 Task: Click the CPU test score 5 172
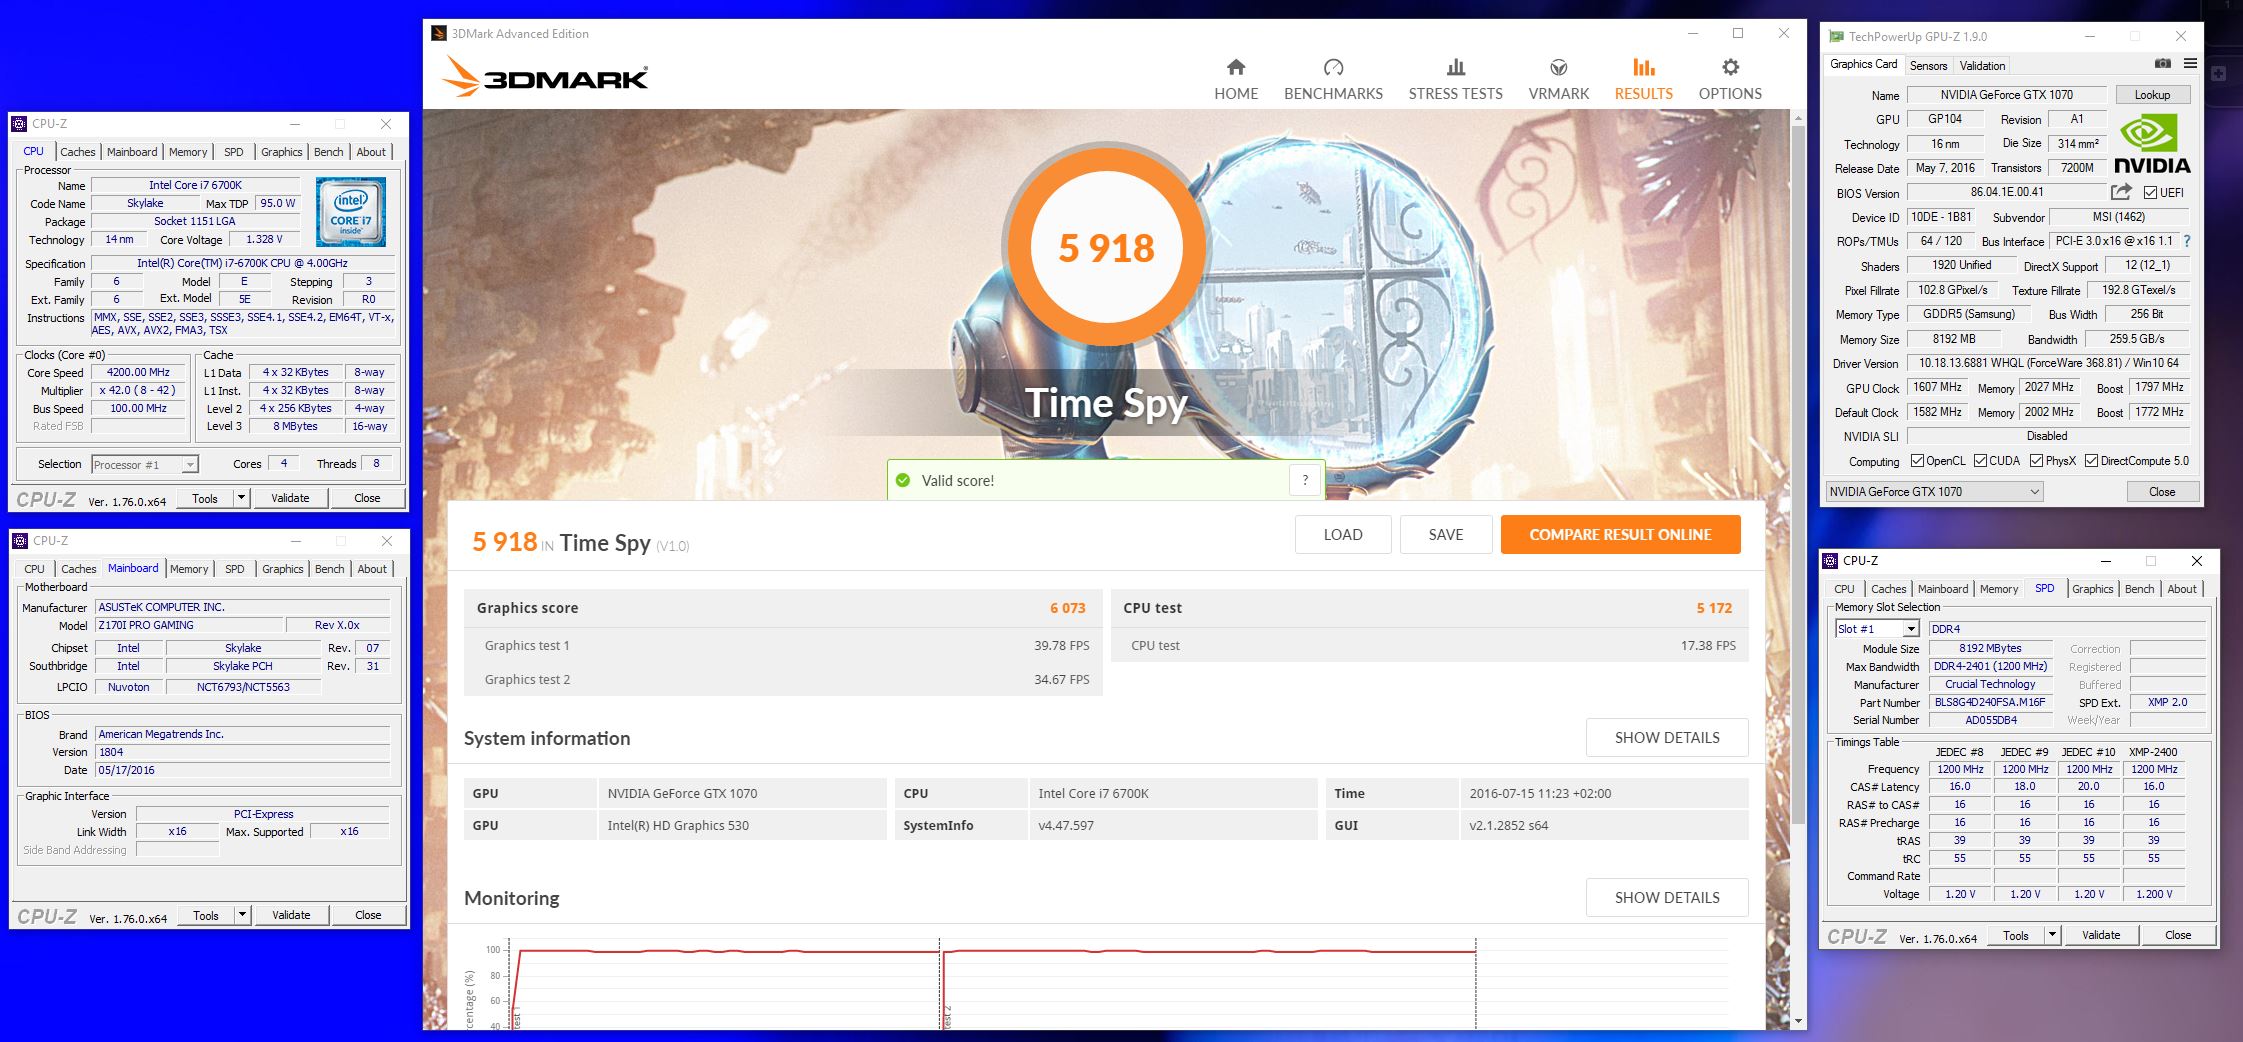click(1714, 608)
